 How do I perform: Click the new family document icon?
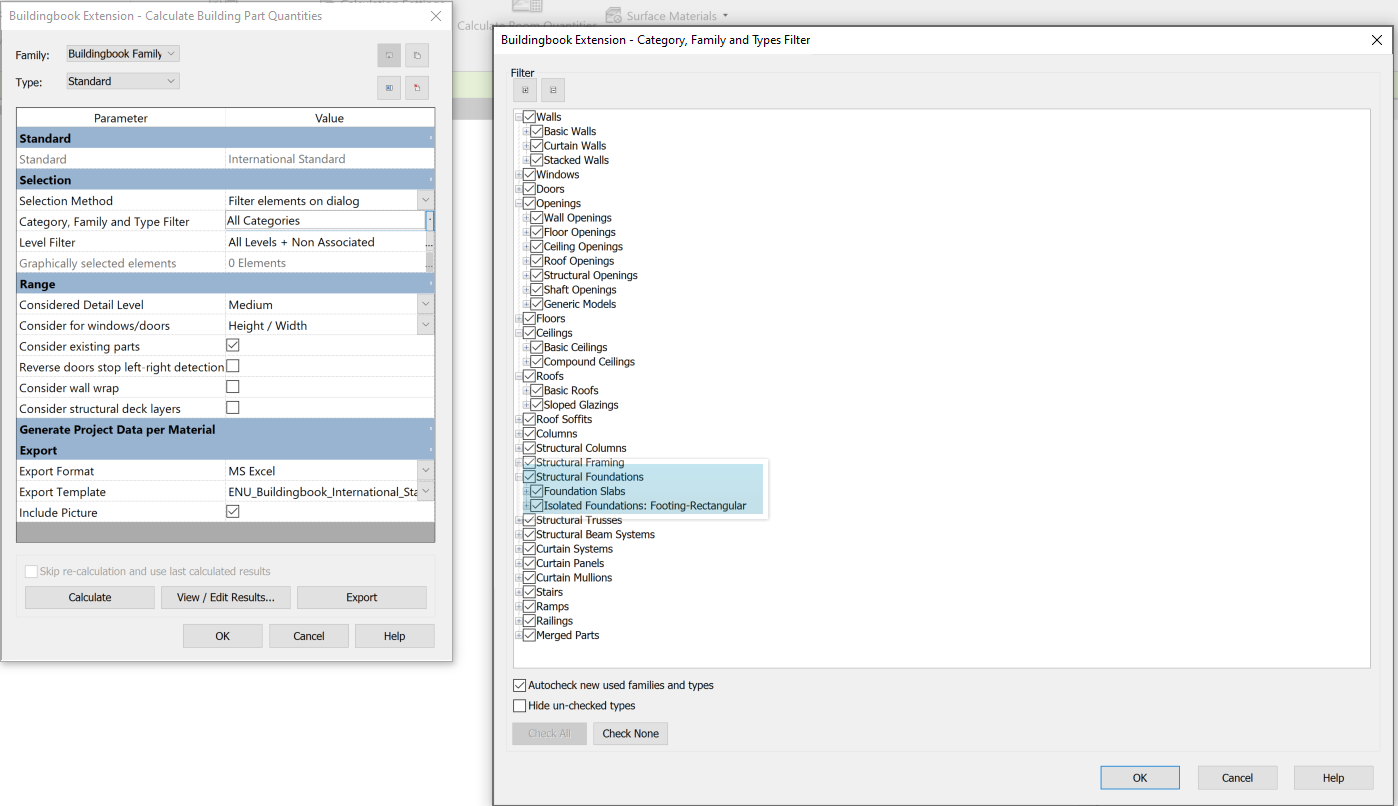point(388,55)
